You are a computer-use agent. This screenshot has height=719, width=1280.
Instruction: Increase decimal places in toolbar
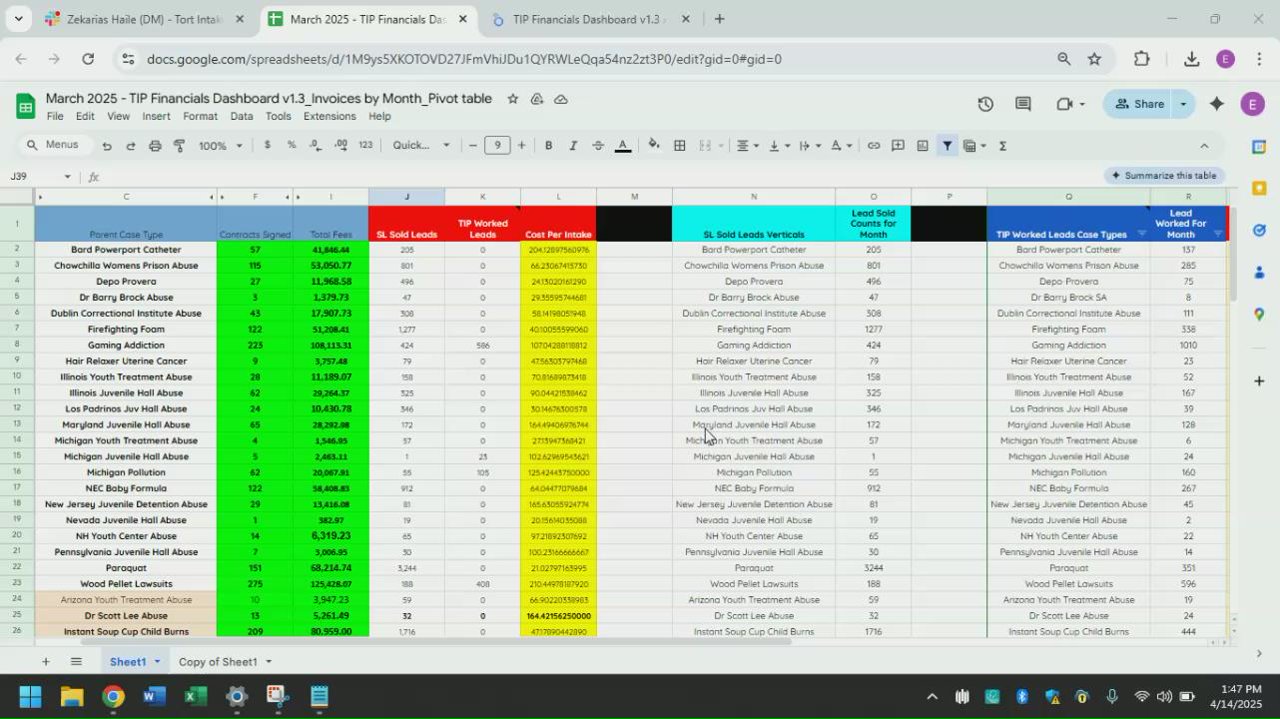[341, 145]
